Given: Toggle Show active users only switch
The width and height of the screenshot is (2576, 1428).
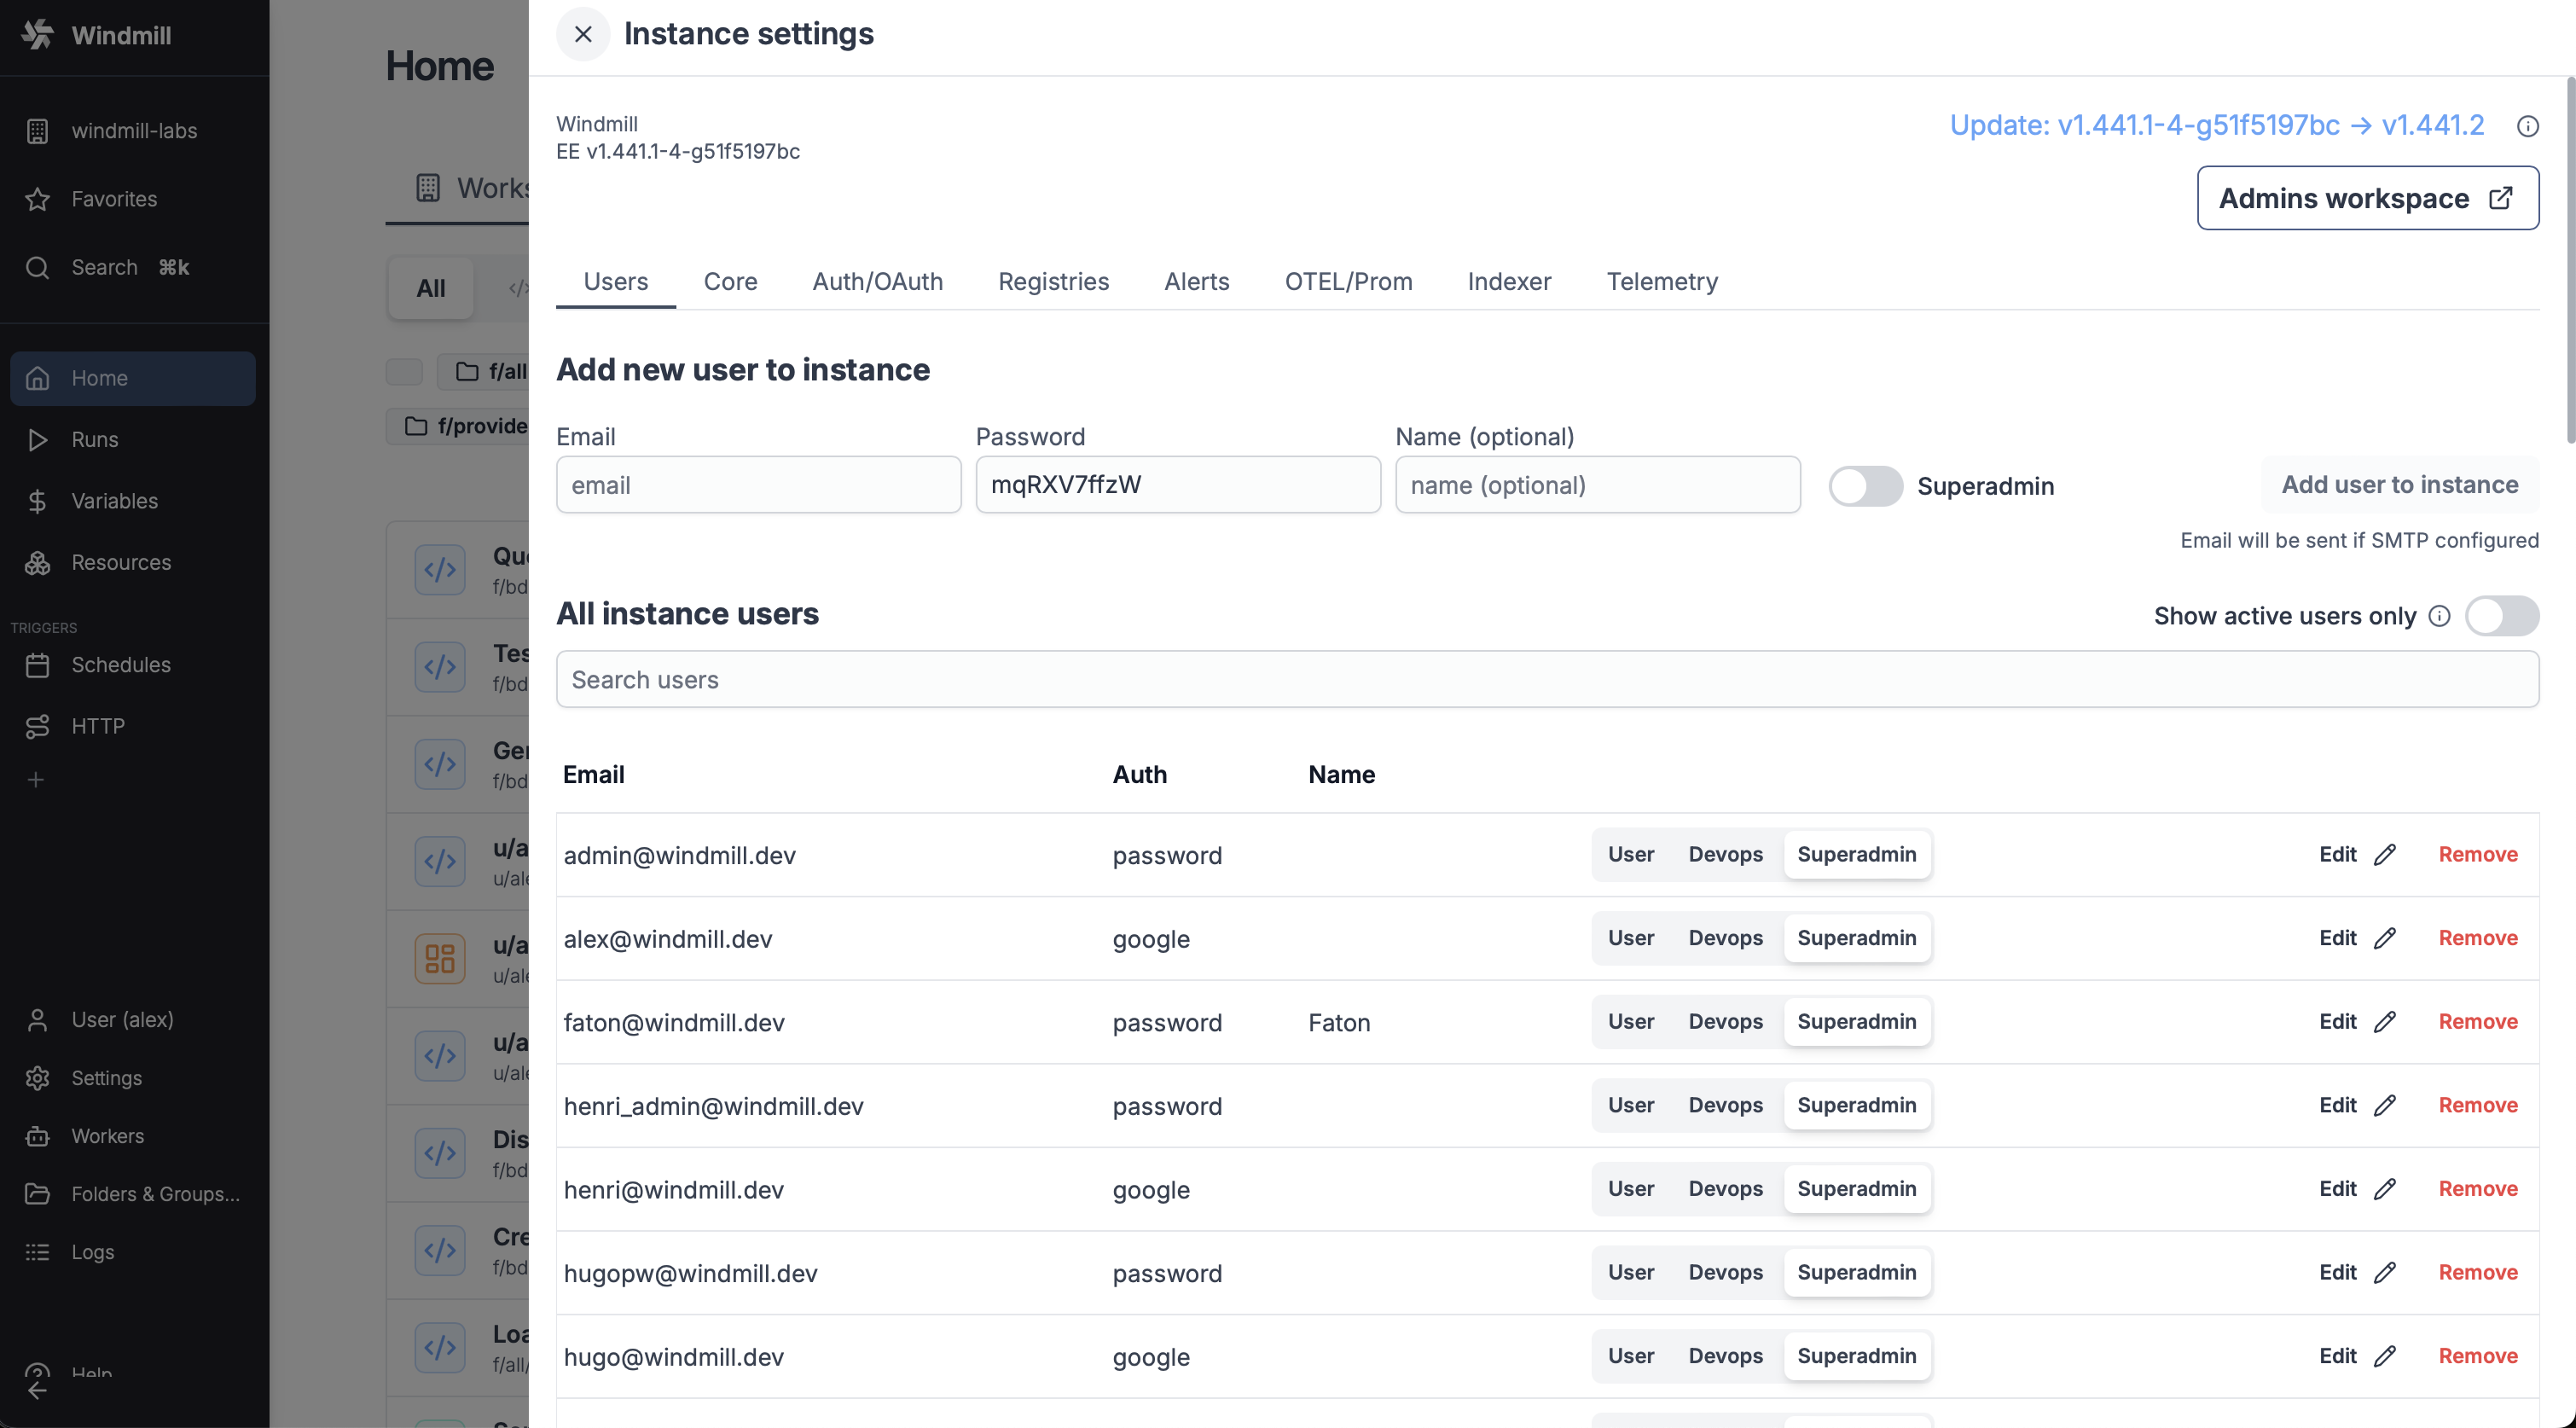Looking at the screenshot, I should pos(2501,616).
